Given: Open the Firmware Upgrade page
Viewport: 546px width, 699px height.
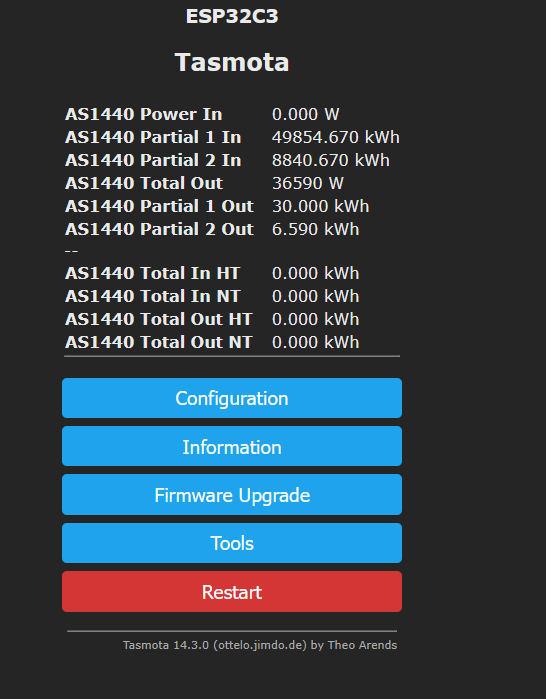Looking at the screenshot, I should click(x=232, y=495).
